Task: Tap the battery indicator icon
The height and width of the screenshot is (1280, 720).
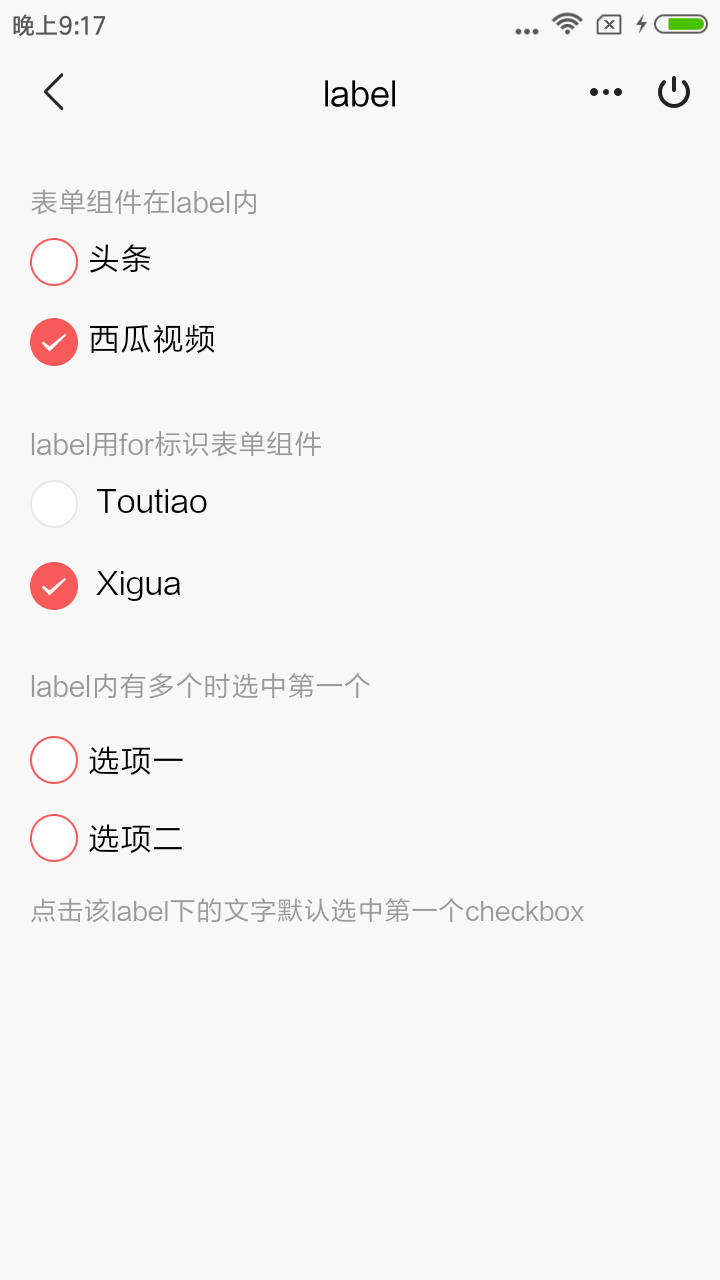Action: tap(681, 24)
